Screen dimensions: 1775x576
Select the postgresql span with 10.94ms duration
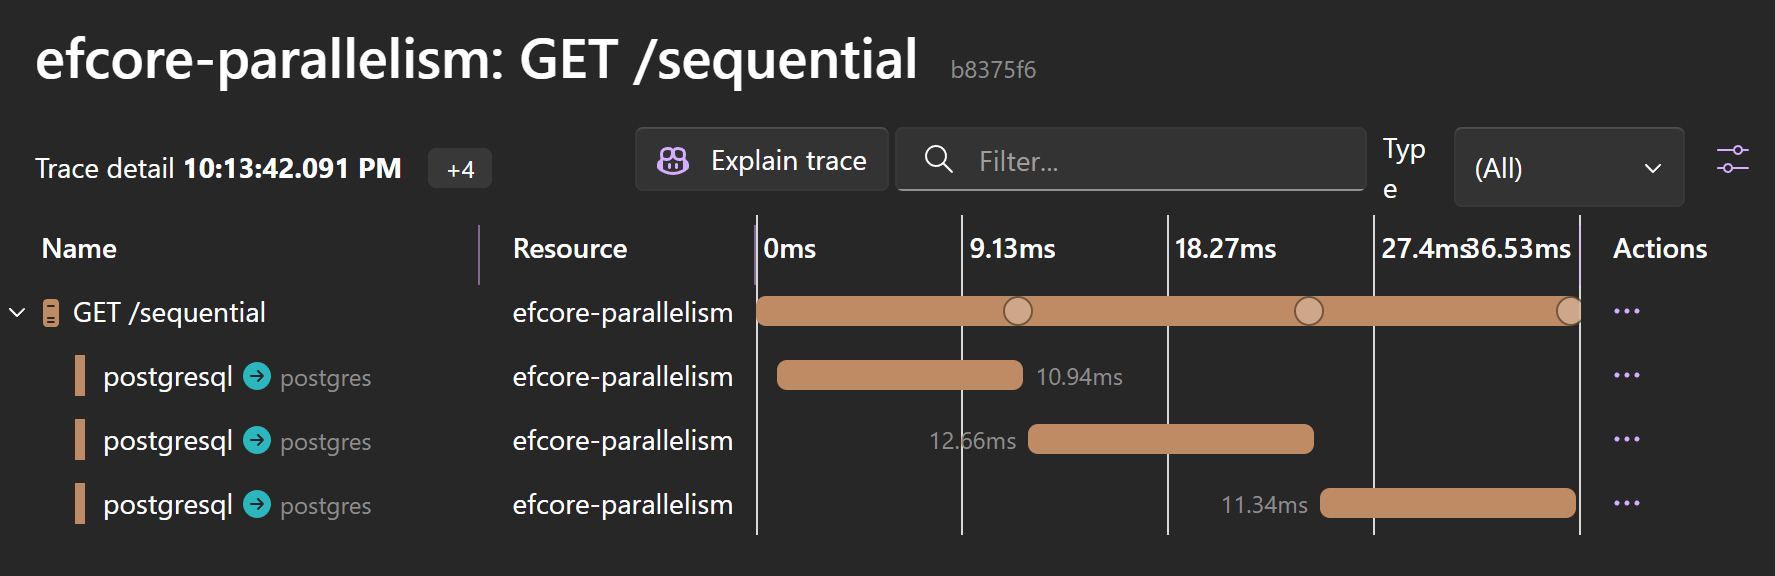click(168, 377)
